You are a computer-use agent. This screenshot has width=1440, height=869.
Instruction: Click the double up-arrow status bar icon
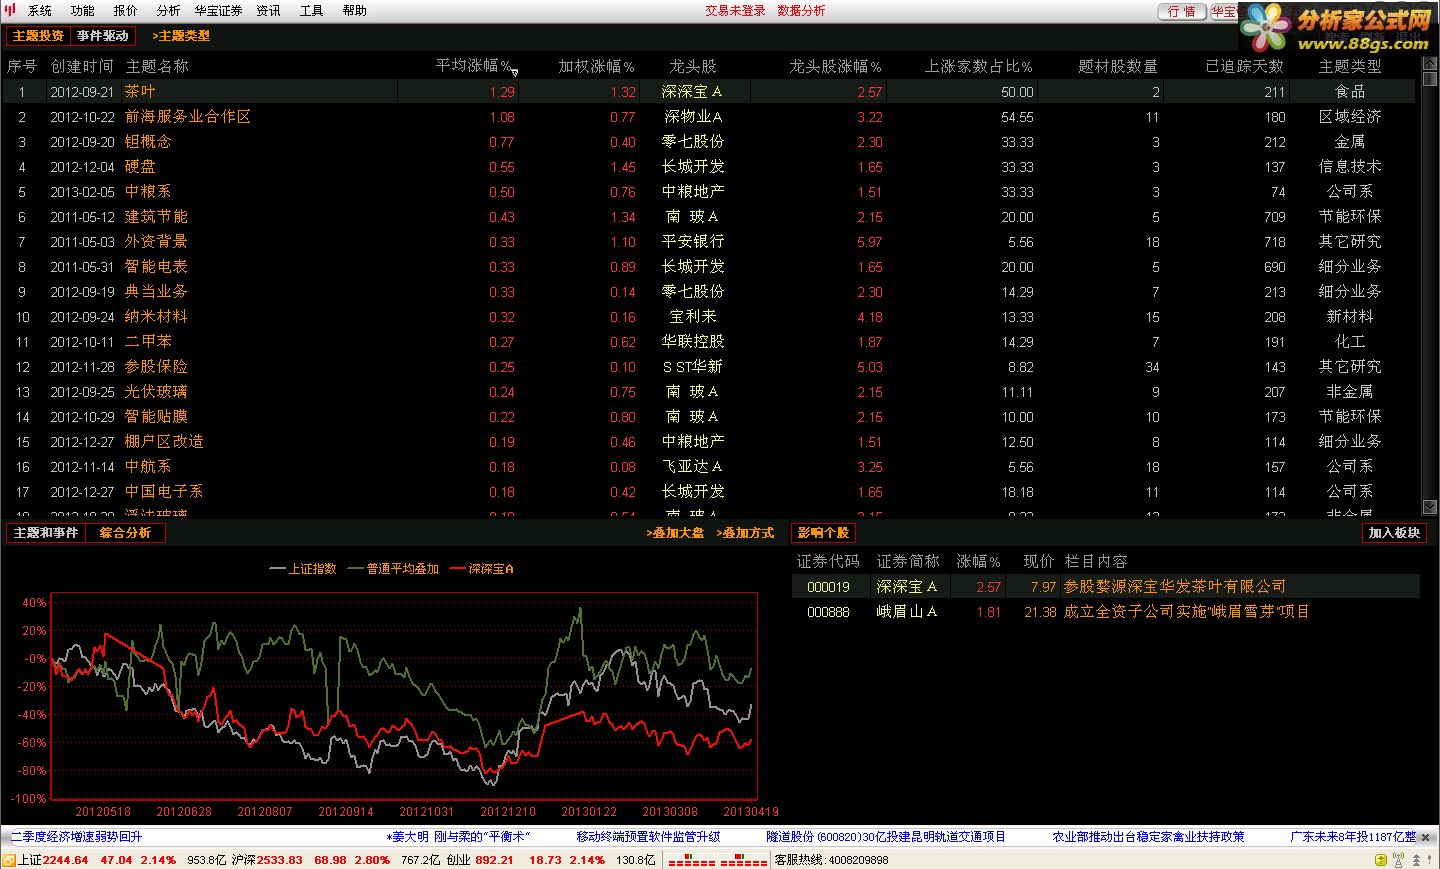pyautogui.click(x=1416, y=860)
